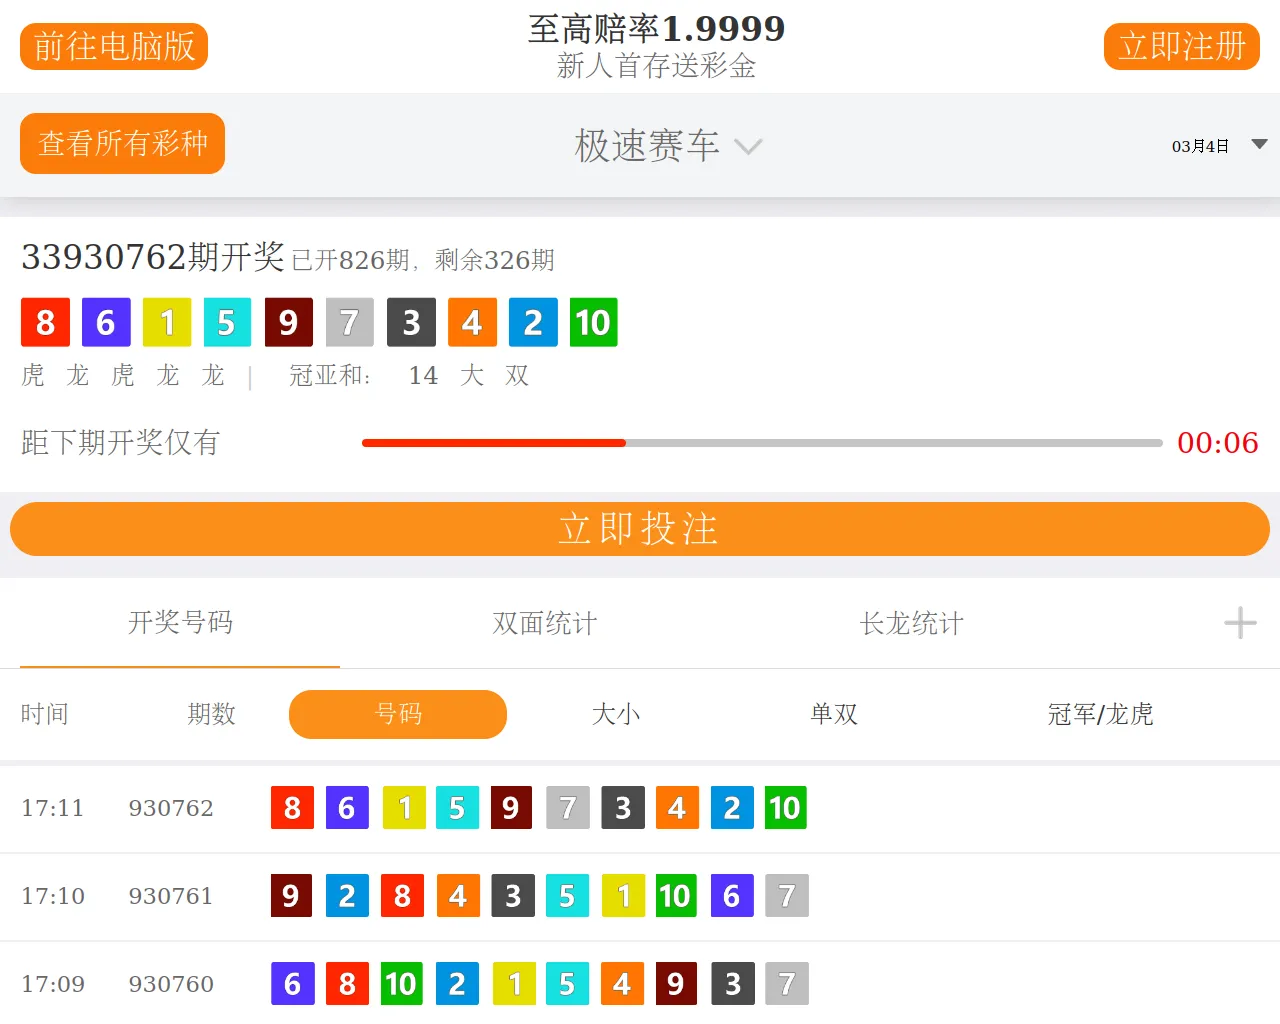The height and width of the screenshot is (1024, 1280).
Task: Switch view to 单双 filter
Action: tap(834, 714)
